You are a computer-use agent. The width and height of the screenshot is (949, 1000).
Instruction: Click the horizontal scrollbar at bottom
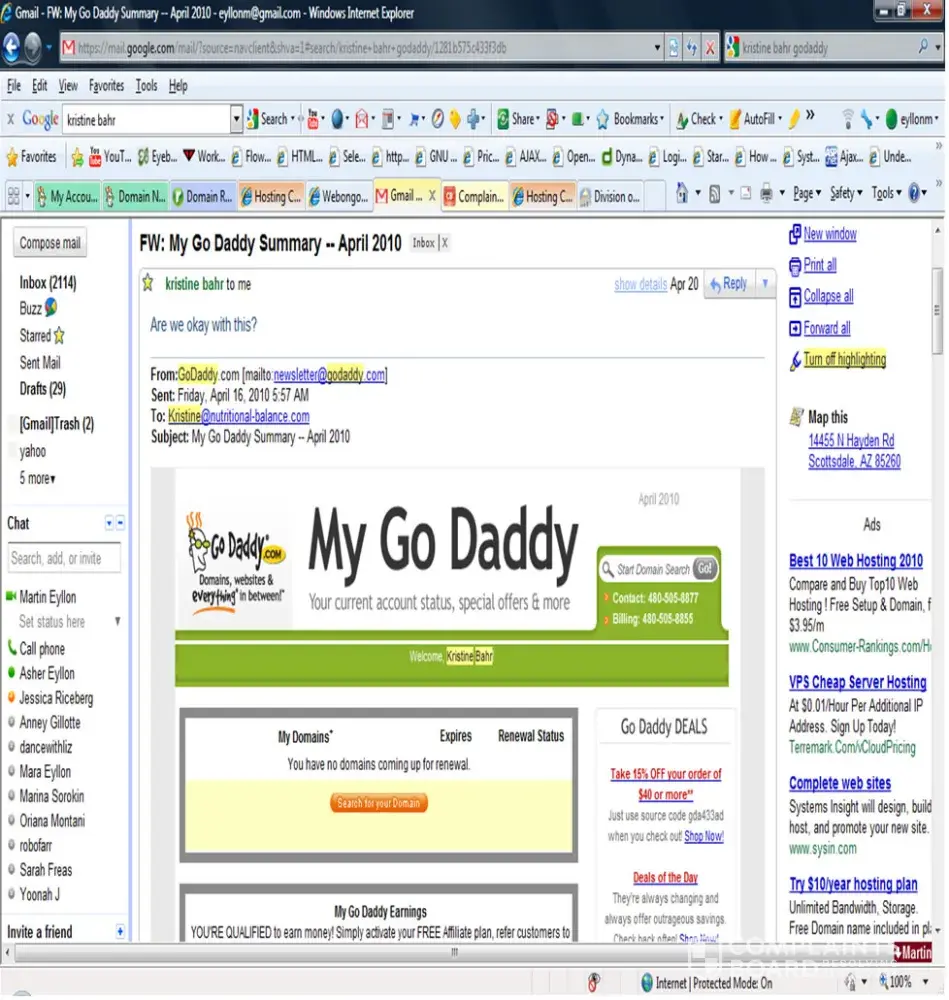pos(454,952)
